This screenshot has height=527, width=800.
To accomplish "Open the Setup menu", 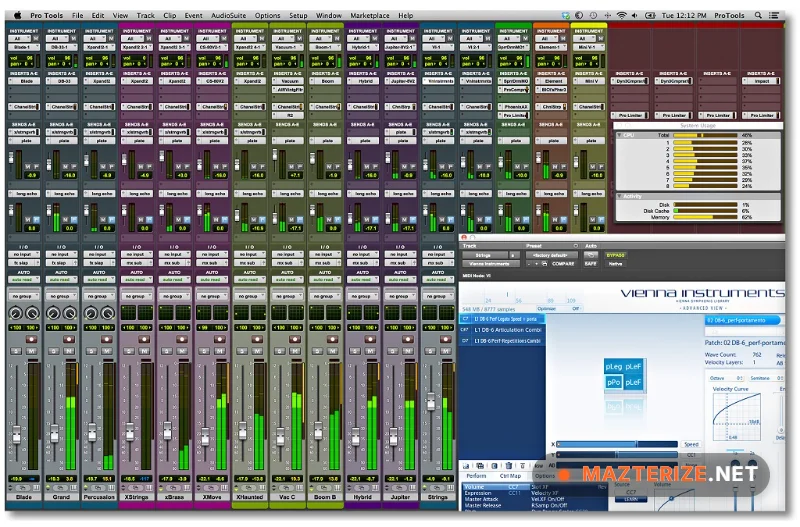I will 298,15.
